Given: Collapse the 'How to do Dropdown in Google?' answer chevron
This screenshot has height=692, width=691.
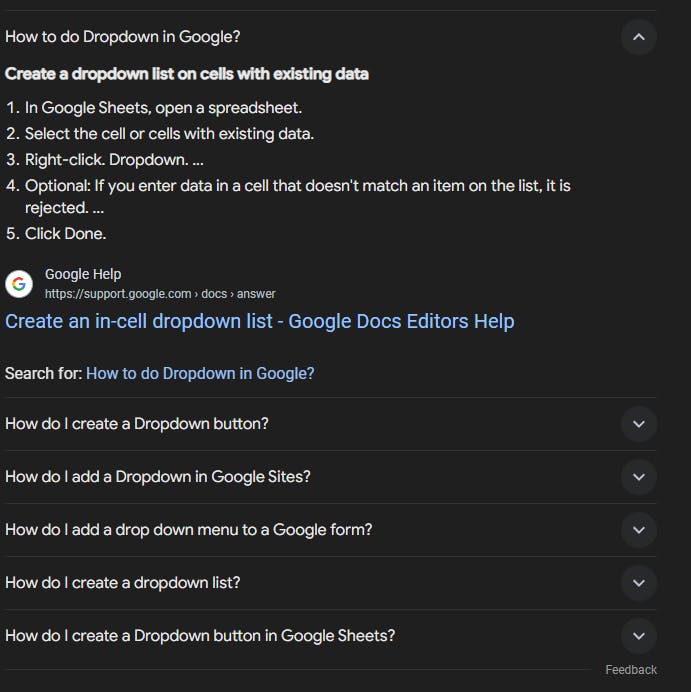Looking at the screenshot, I should [639, 37].
